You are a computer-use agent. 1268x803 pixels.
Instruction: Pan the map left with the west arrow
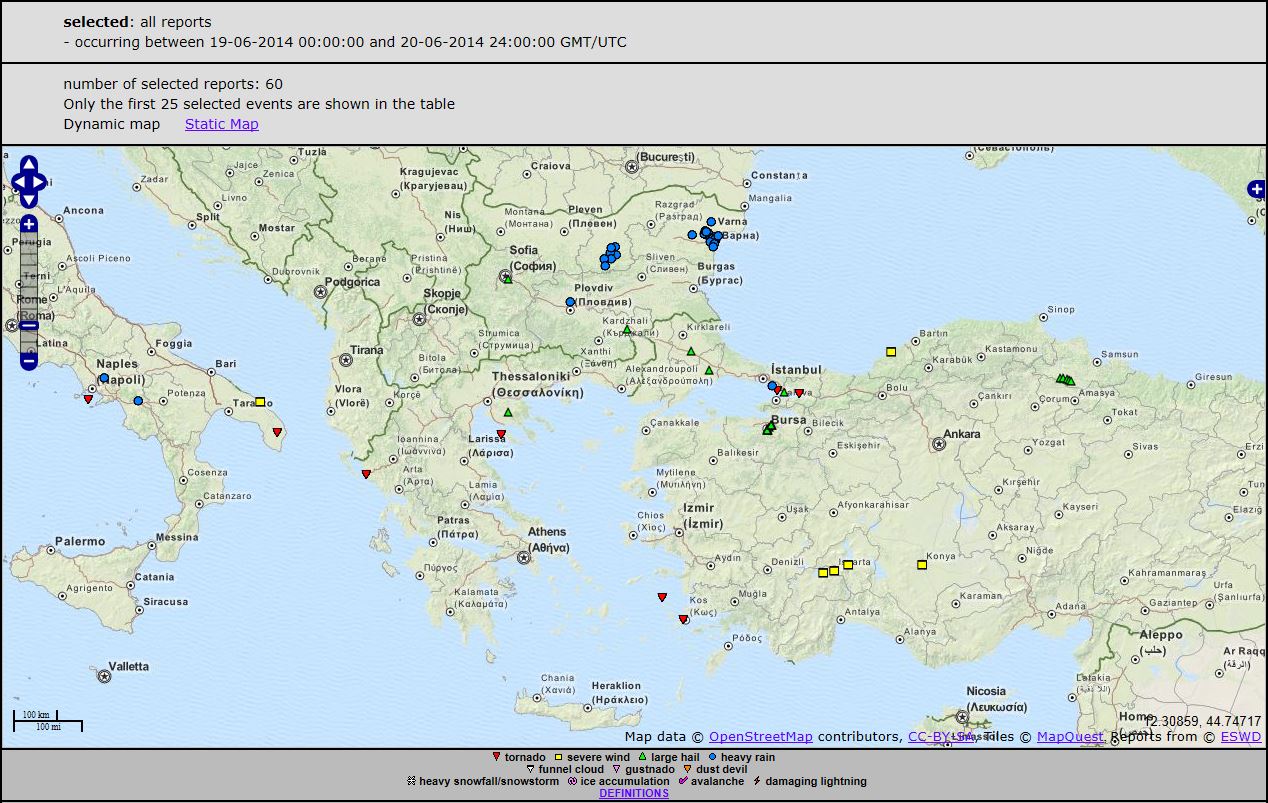pos(17,183)
